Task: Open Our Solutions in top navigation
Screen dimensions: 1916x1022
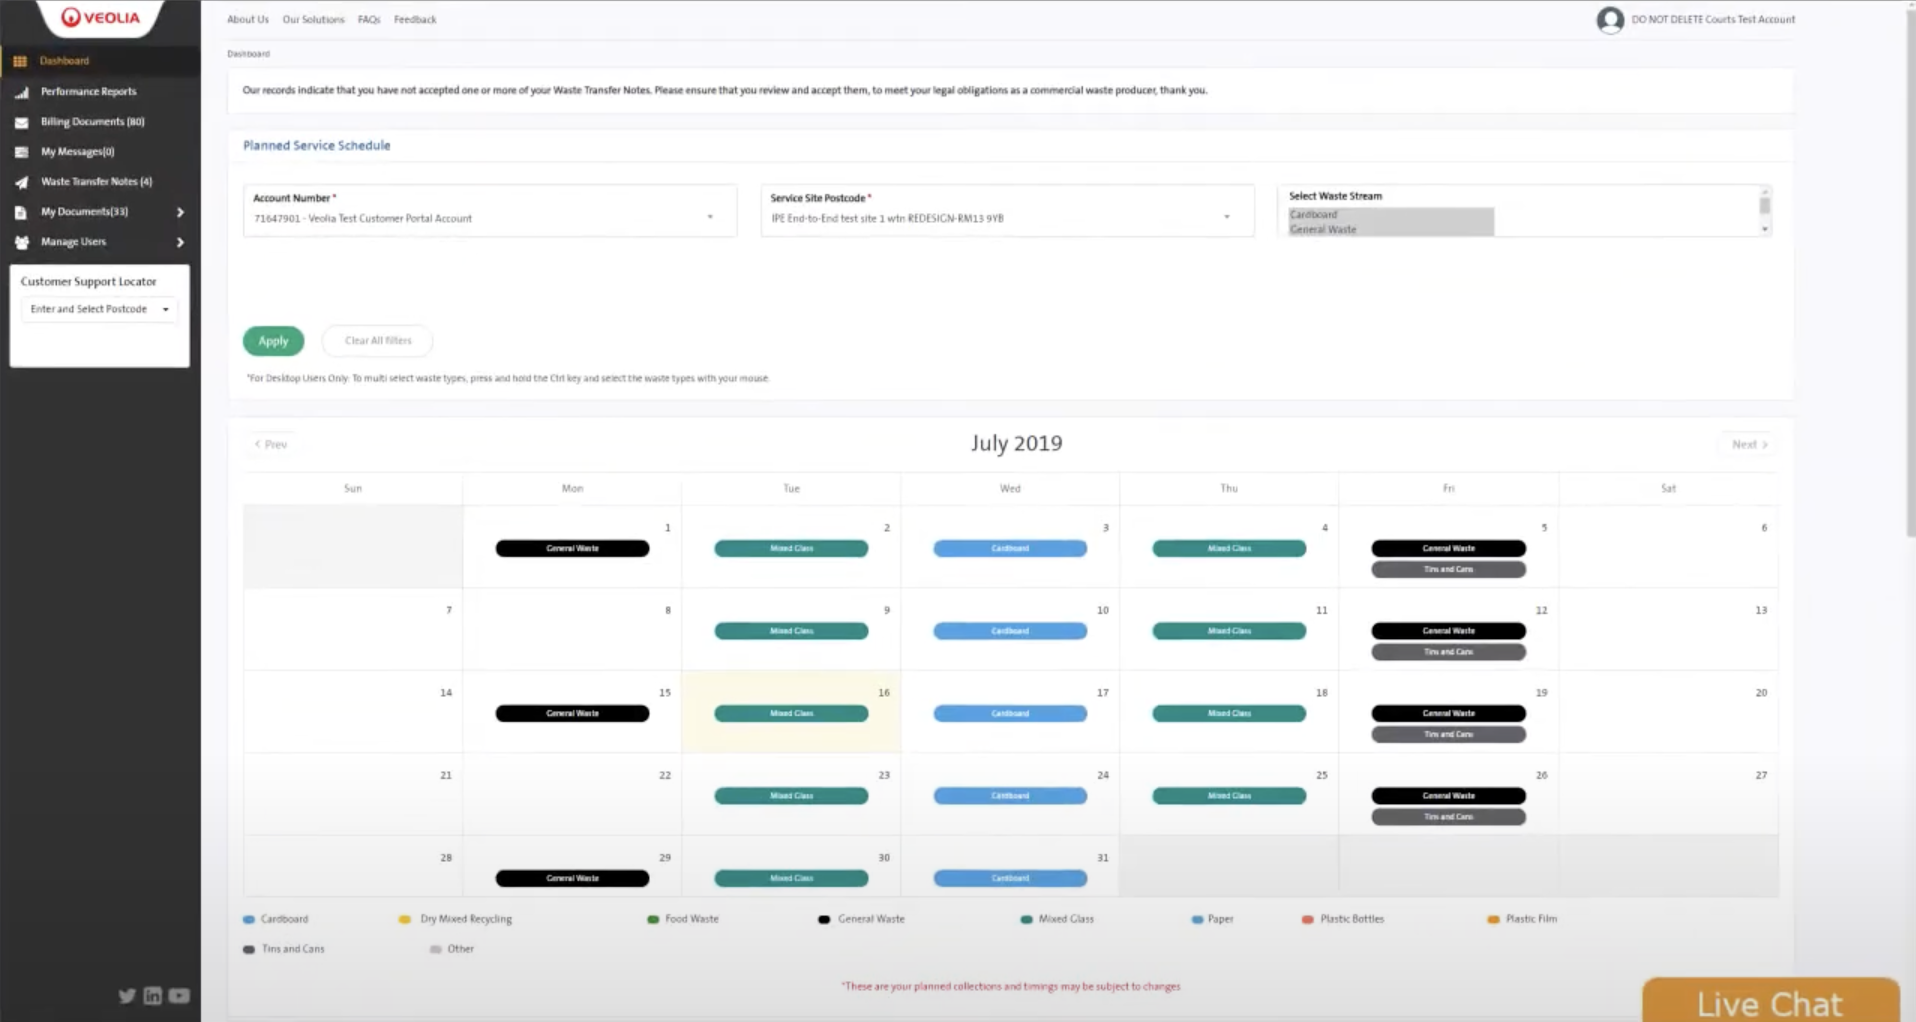Action: [313, 19]
